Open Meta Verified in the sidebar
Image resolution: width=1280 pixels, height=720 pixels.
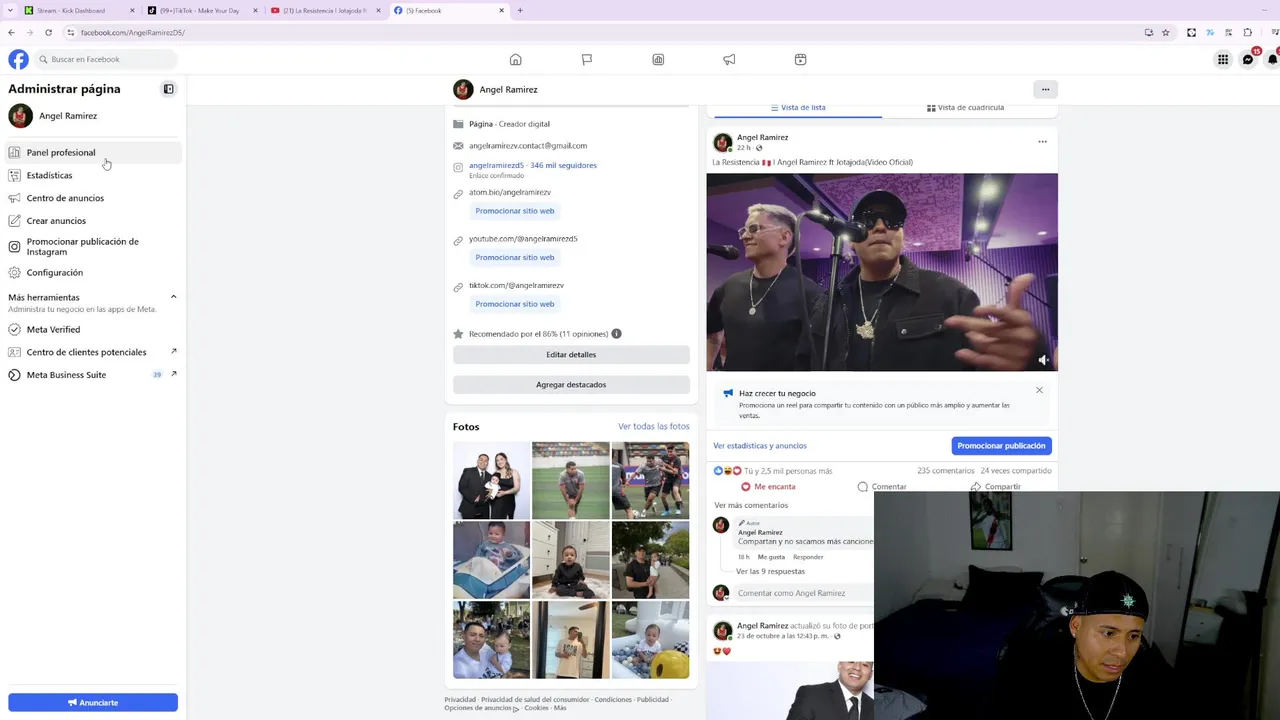93,329
